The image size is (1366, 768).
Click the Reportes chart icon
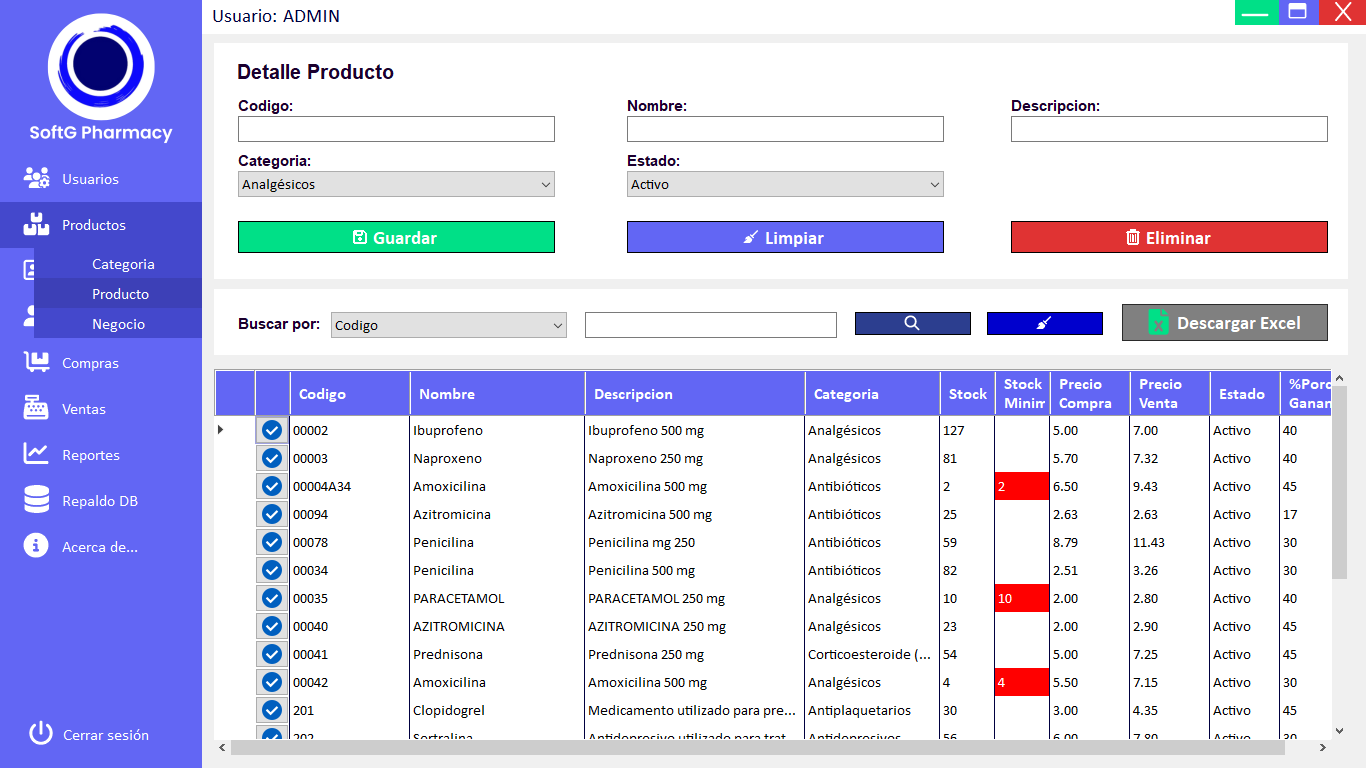(37, 455)
